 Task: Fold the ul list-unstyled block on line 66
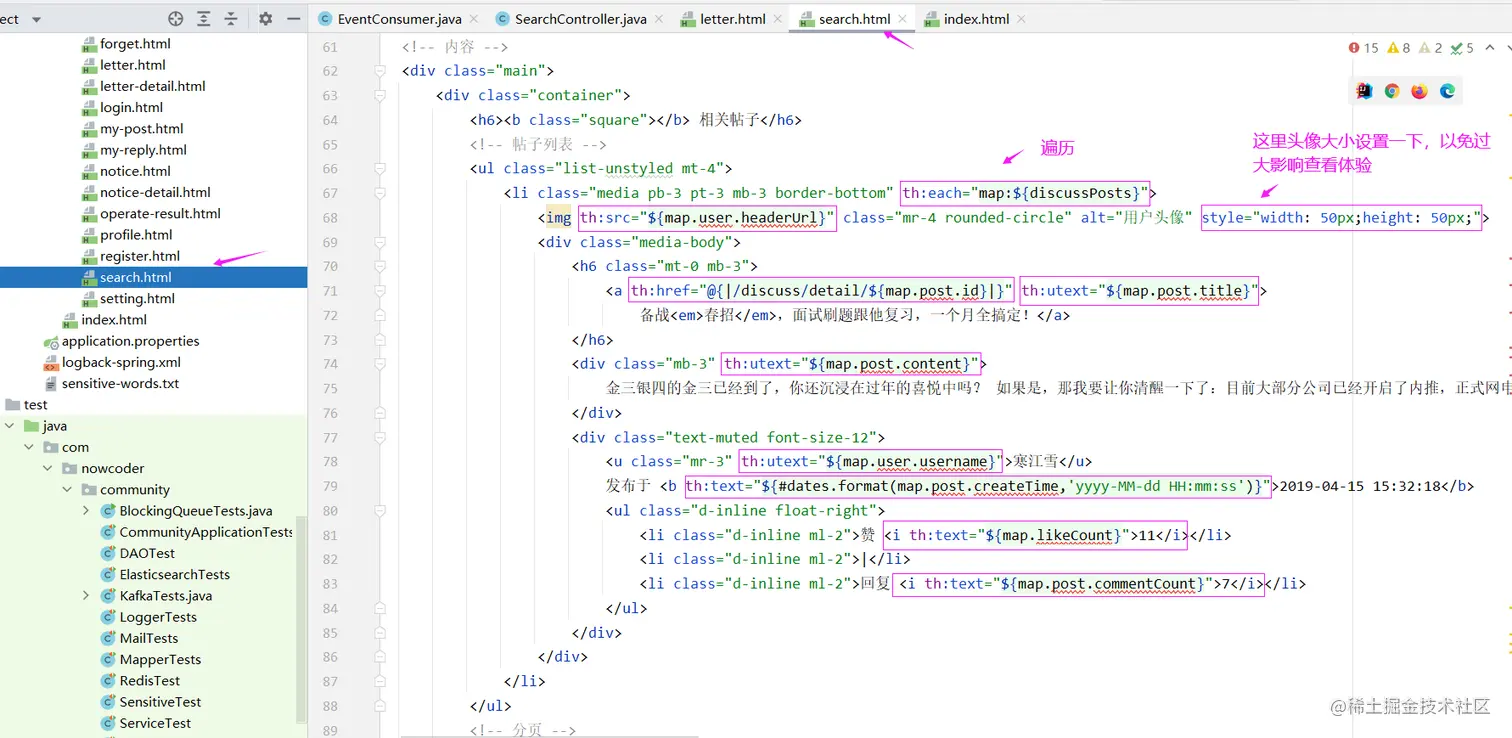380,169
